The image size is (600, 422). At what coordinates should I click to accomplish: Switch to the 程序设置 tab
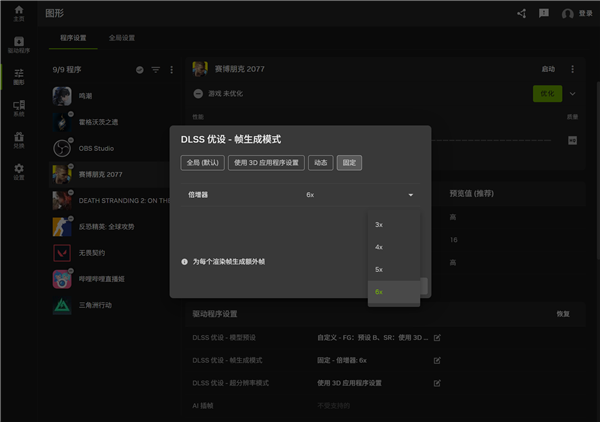[x=73, y=38]
